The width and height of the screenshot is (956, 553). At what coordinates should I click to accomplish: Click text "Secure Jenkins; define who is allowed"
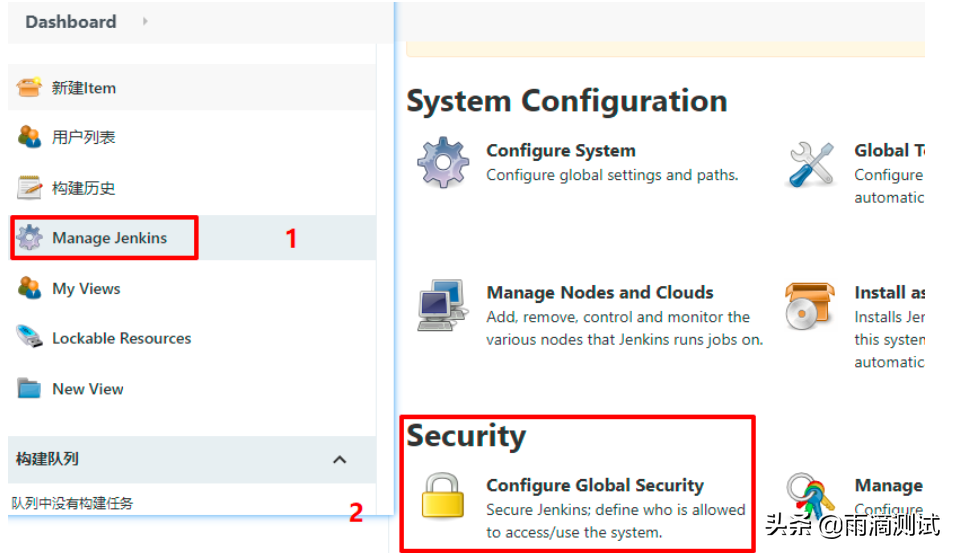[616, 510]
